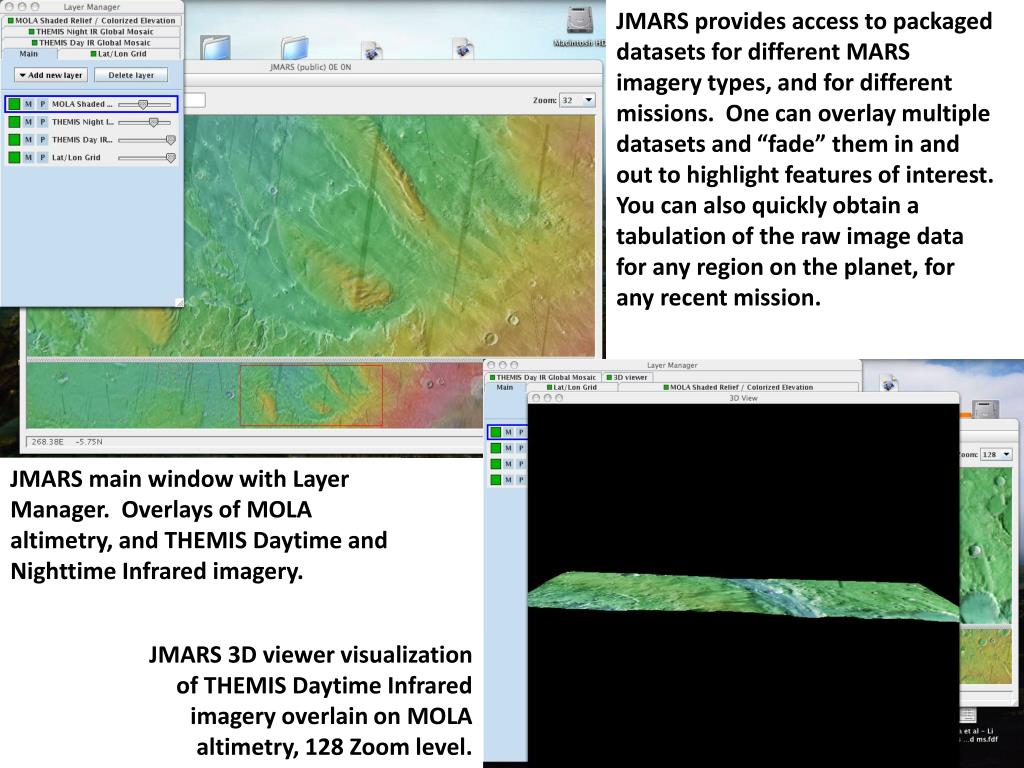Click the input field left of Zoom 32

(x=195, y=100)
